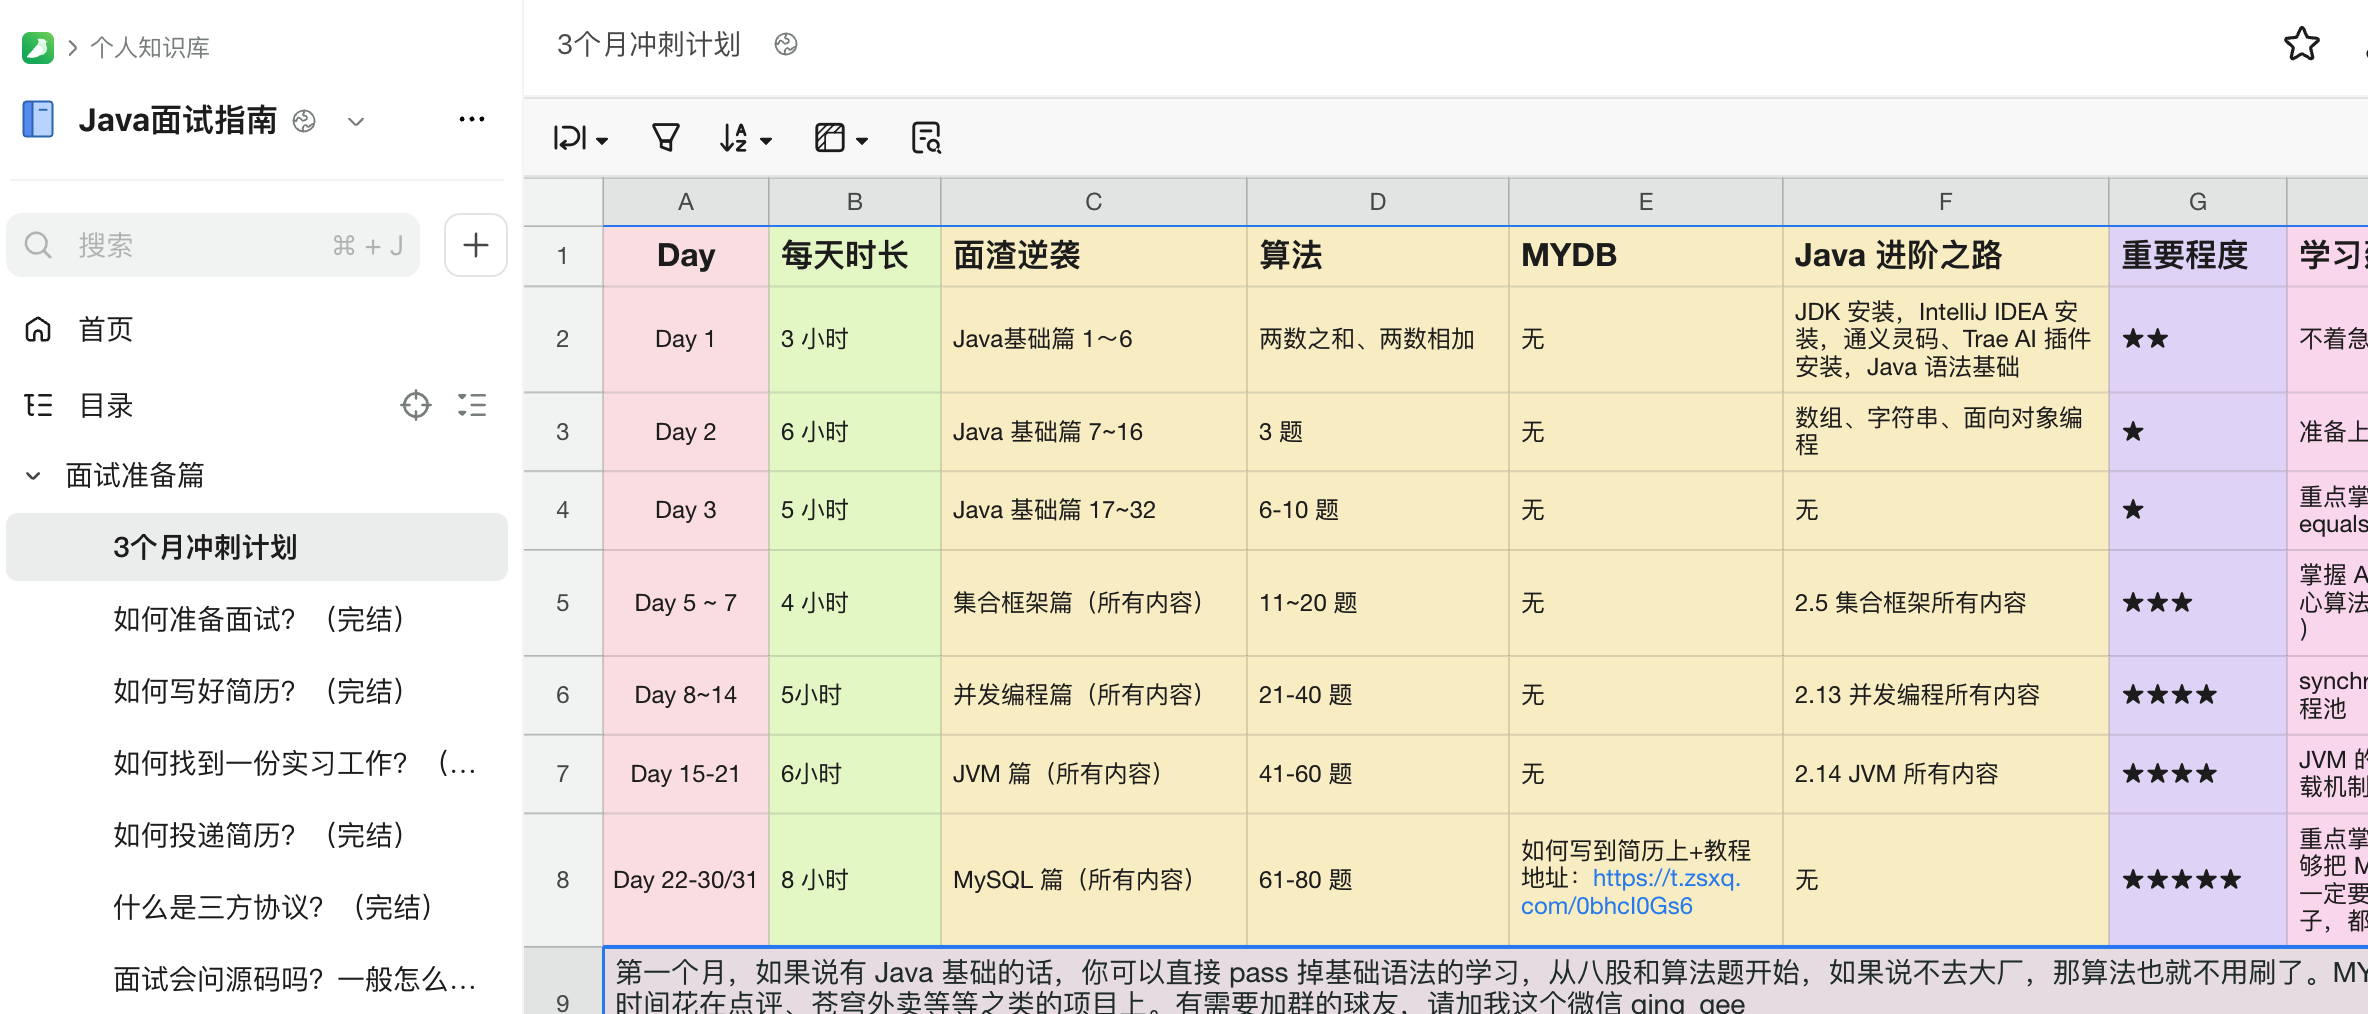Collapse the sidebar outline with list icon

[471, 405]
